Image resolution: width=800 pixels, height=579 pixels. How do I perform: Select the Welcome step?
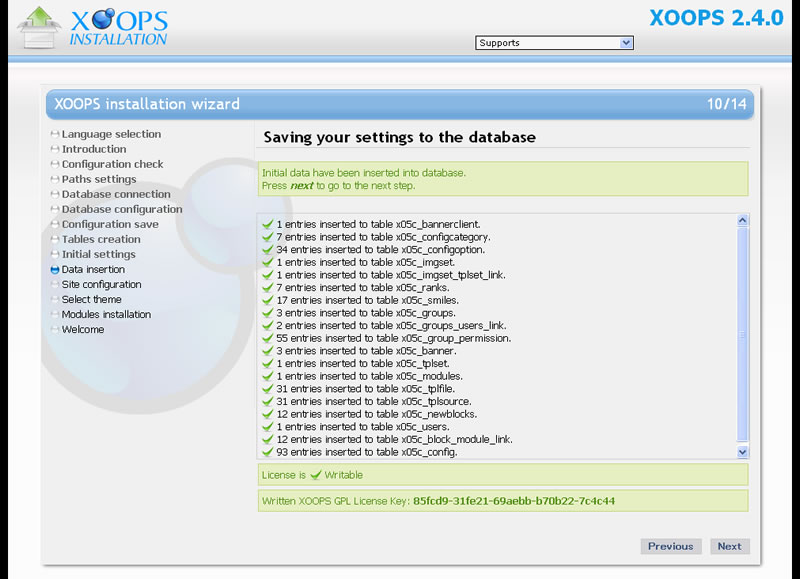point(83,330)
